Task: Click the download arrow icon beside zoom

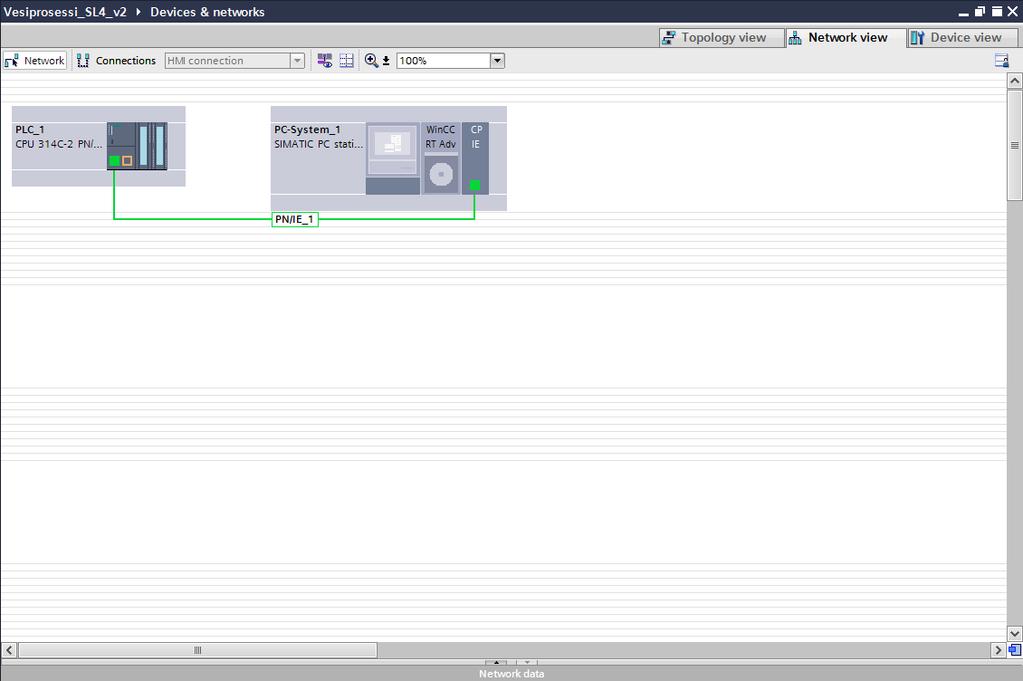Action: (386, 61)
